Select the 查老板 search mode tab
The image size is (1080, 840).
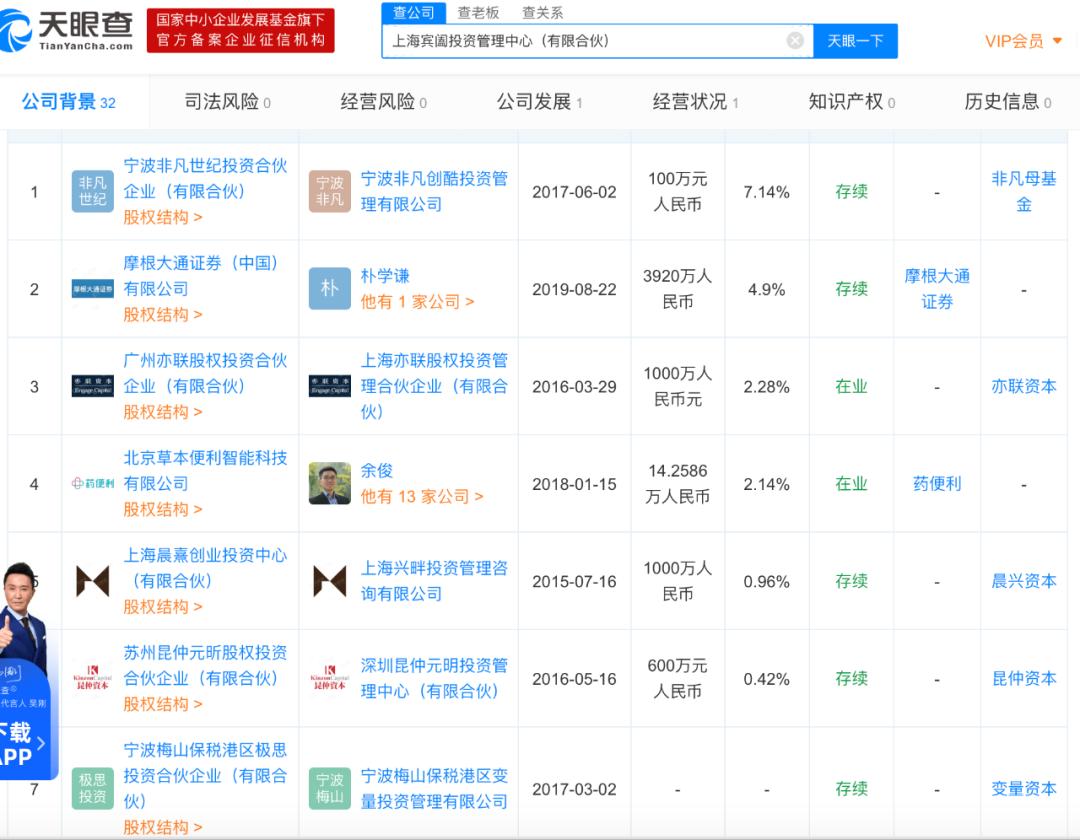click(x=478, y=13)
